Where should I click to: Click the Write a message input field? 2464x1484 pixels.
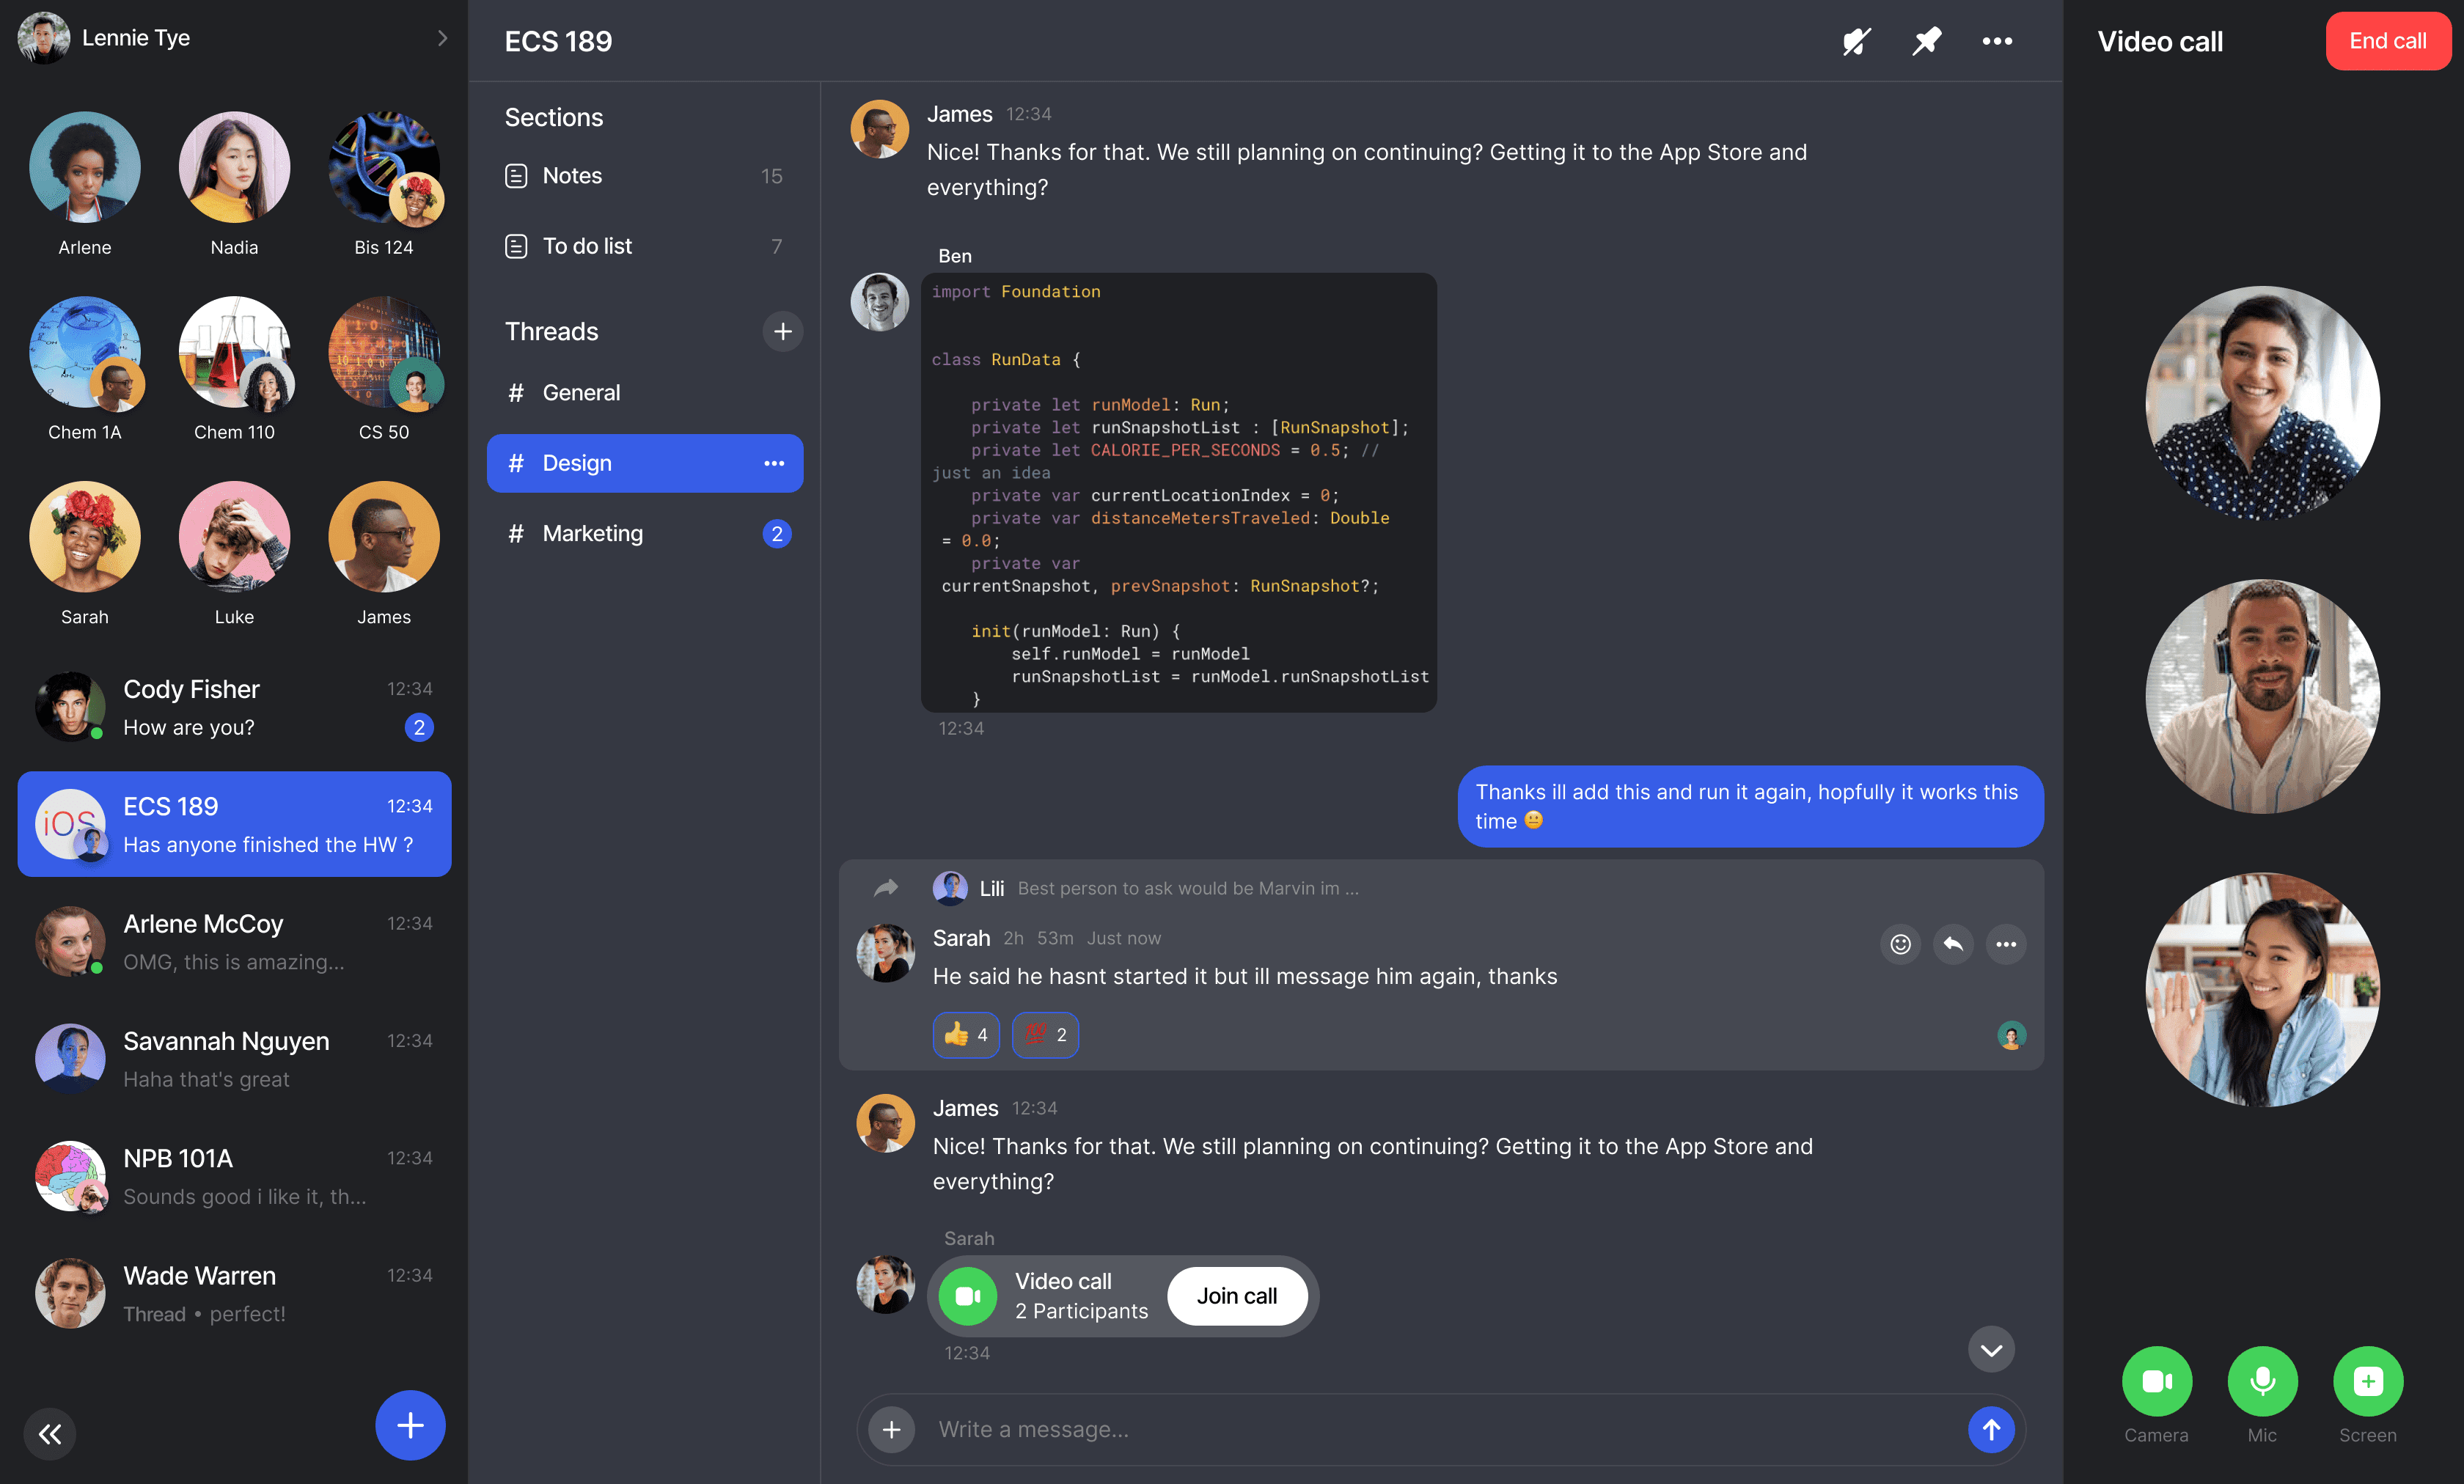1300,1429
